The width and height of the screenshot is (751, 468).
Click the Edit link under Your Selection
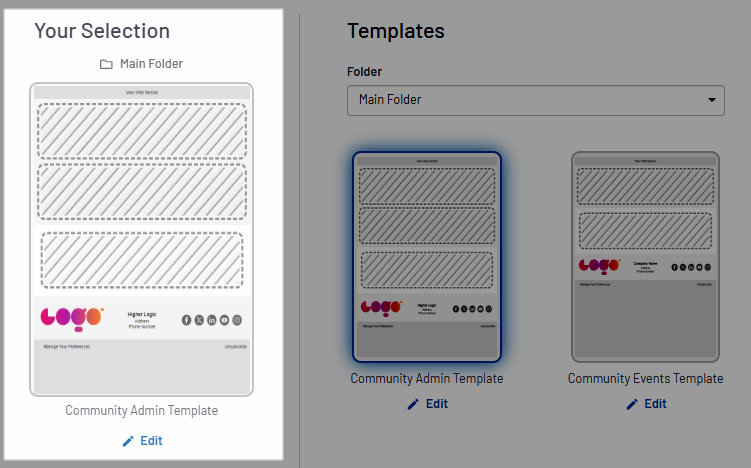point(151,441)
